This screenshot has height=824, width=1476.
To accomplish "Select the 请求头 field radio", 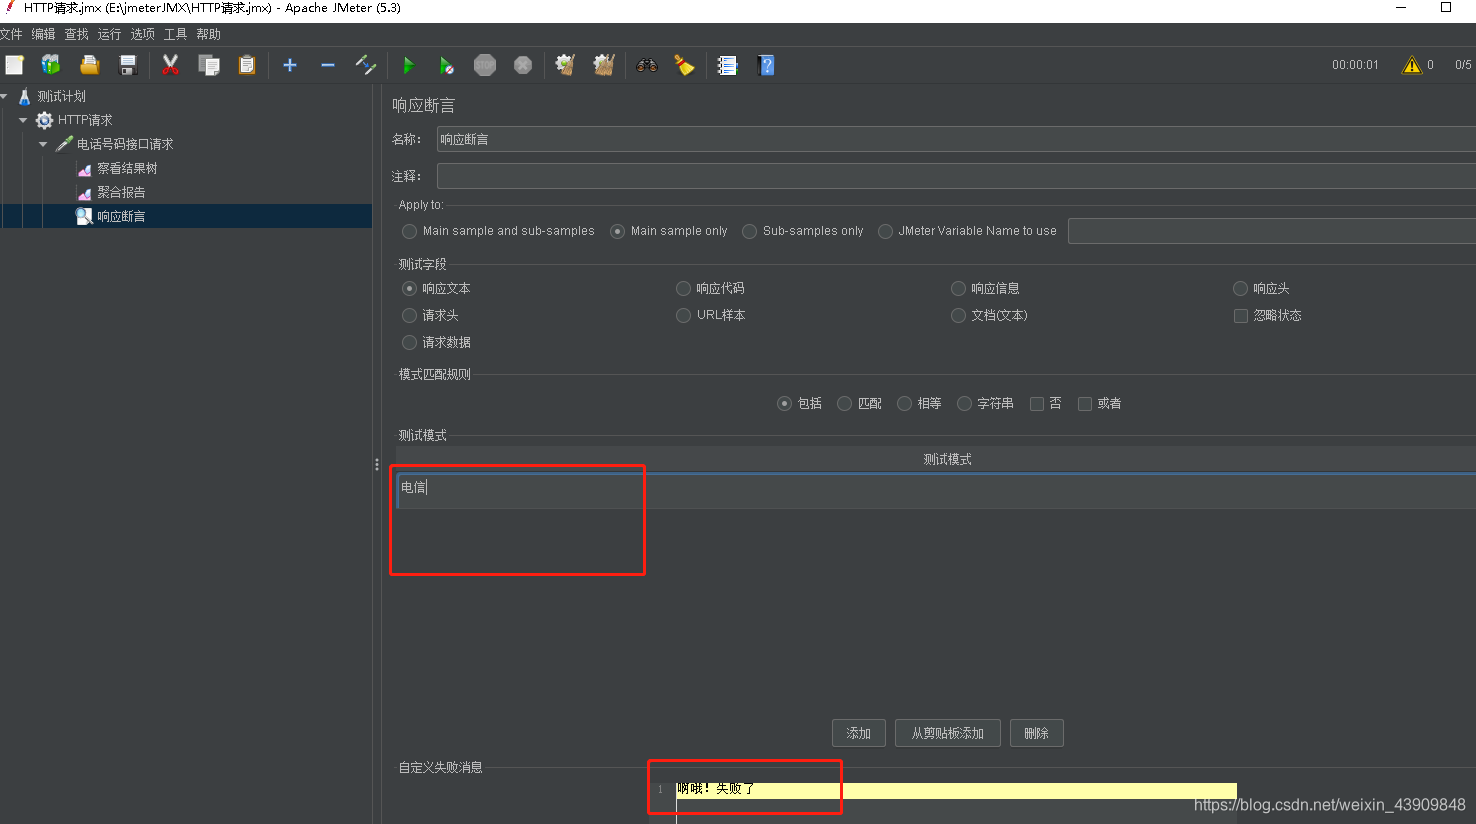I will coord(409,315).
